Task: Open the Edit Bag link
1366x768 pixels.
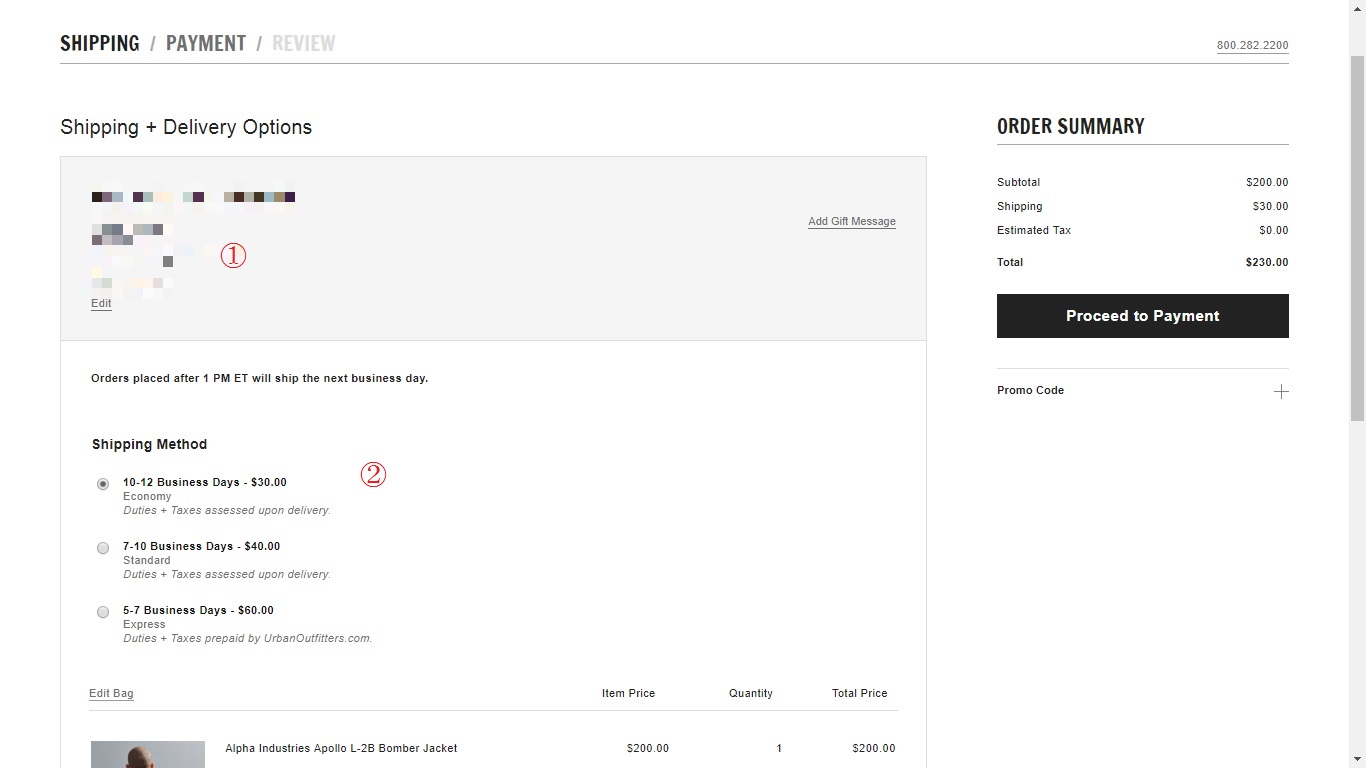Action: click(x=111, y=694)
